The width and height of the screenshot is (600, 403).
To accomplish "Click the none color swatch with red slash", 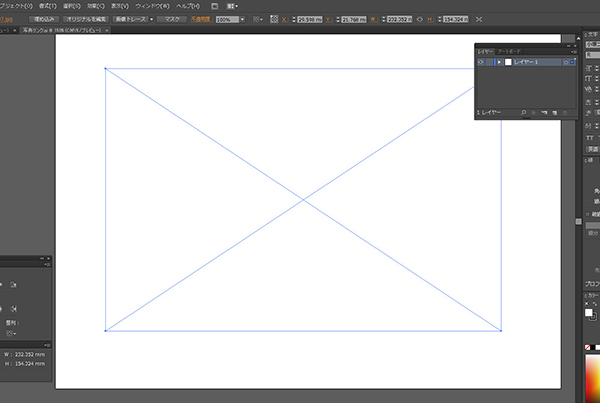I will pyautogui.click(x=587, y=348).
